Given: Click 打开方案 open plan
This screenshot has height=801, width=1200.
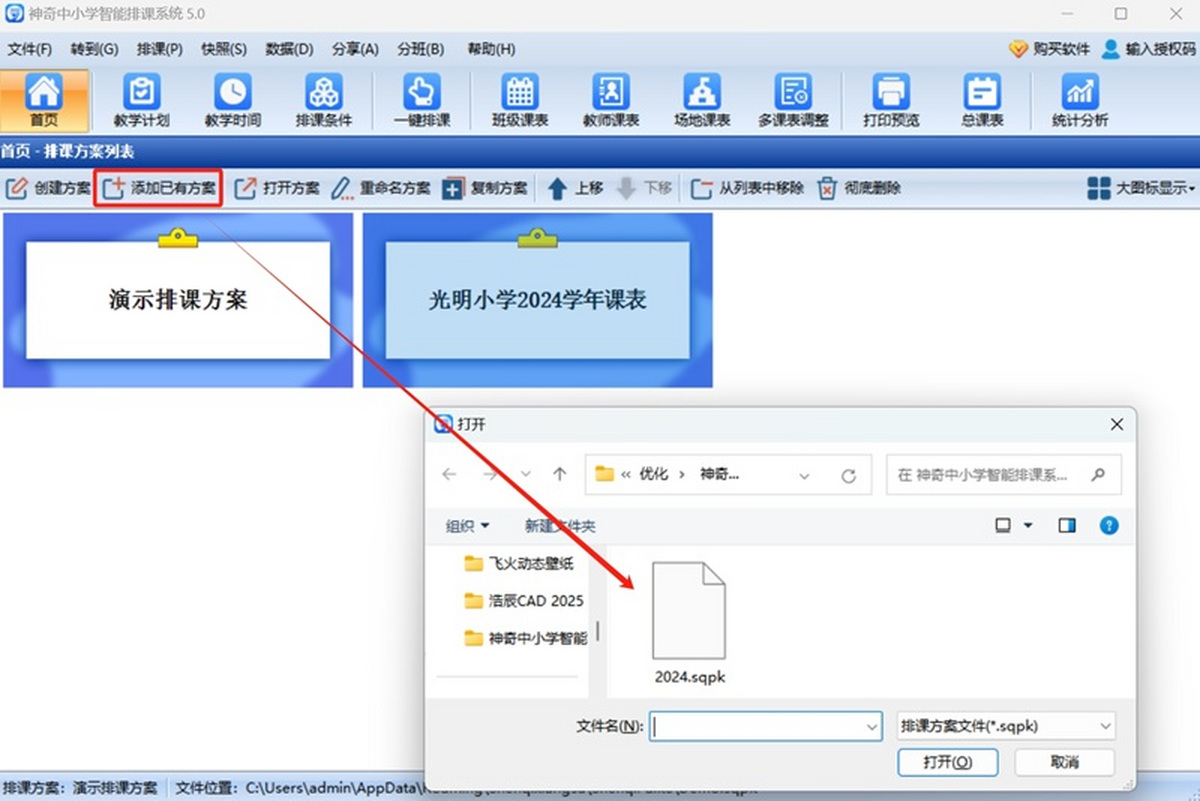Looking at the screenshot, I should coord(277,188).
